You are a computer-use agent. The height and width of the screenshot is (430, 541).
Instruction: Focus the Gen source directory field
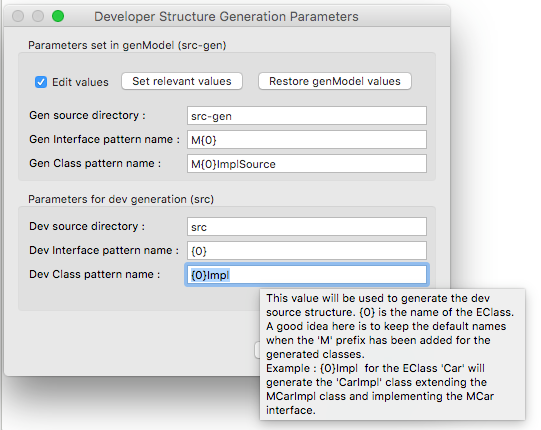tap(307, 116)
